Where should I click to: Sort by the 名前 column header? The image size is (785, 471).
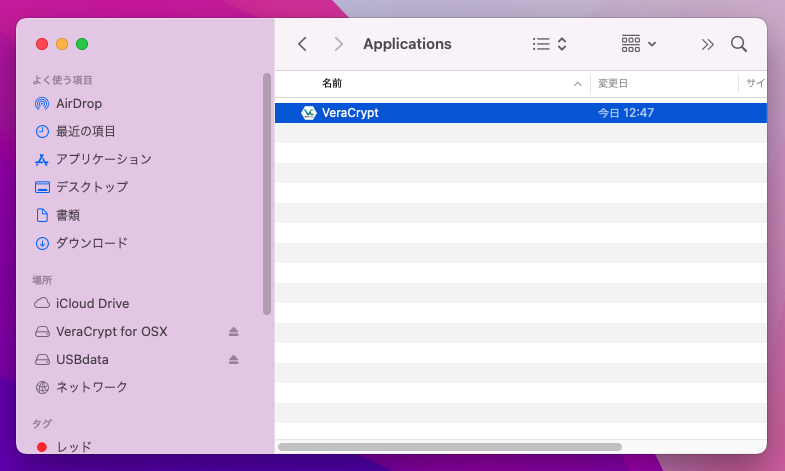coord(332,84)
